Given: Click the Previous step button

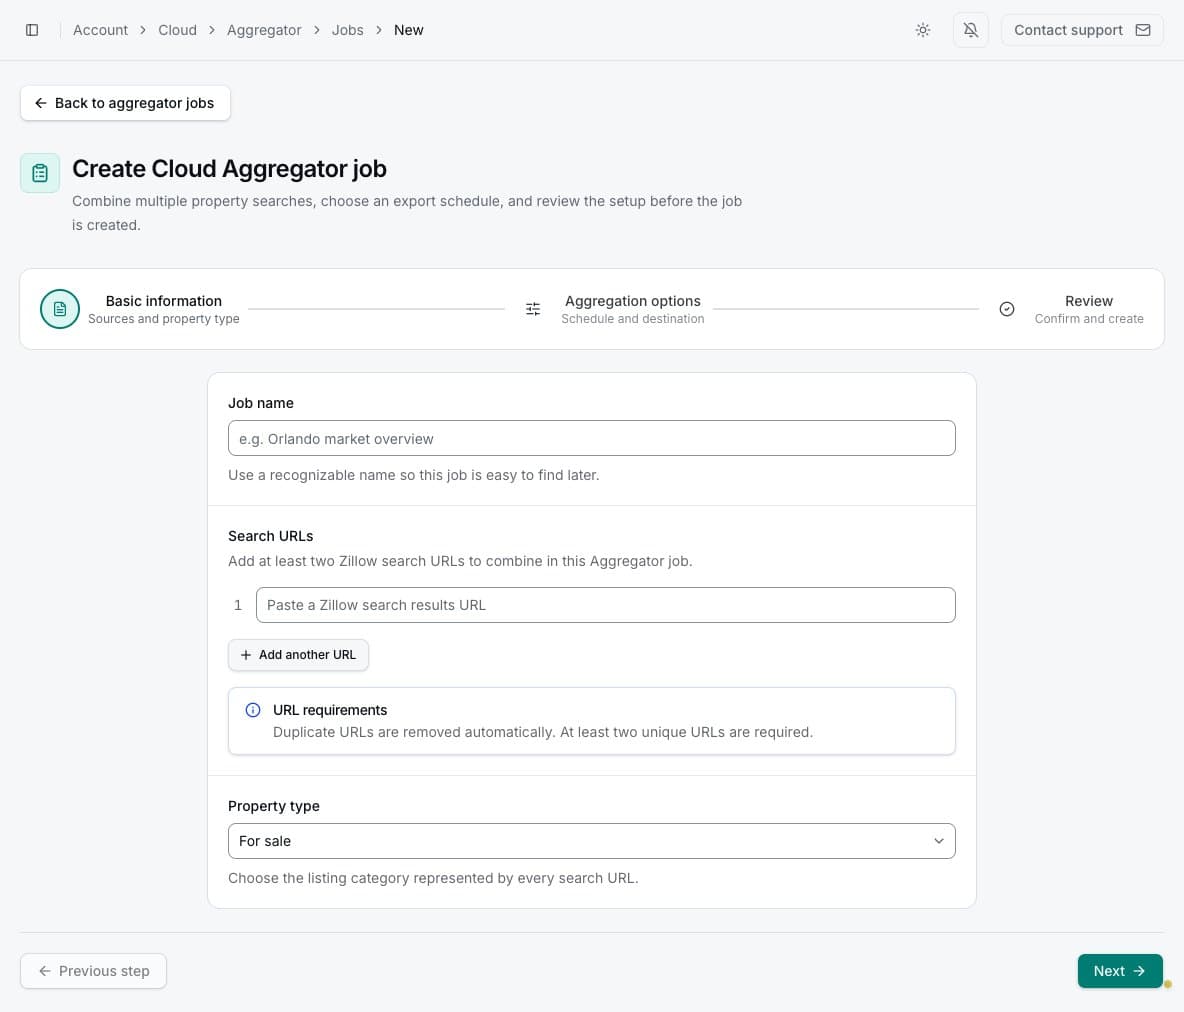Looking at the screenshot, I should tap(94, 971).
